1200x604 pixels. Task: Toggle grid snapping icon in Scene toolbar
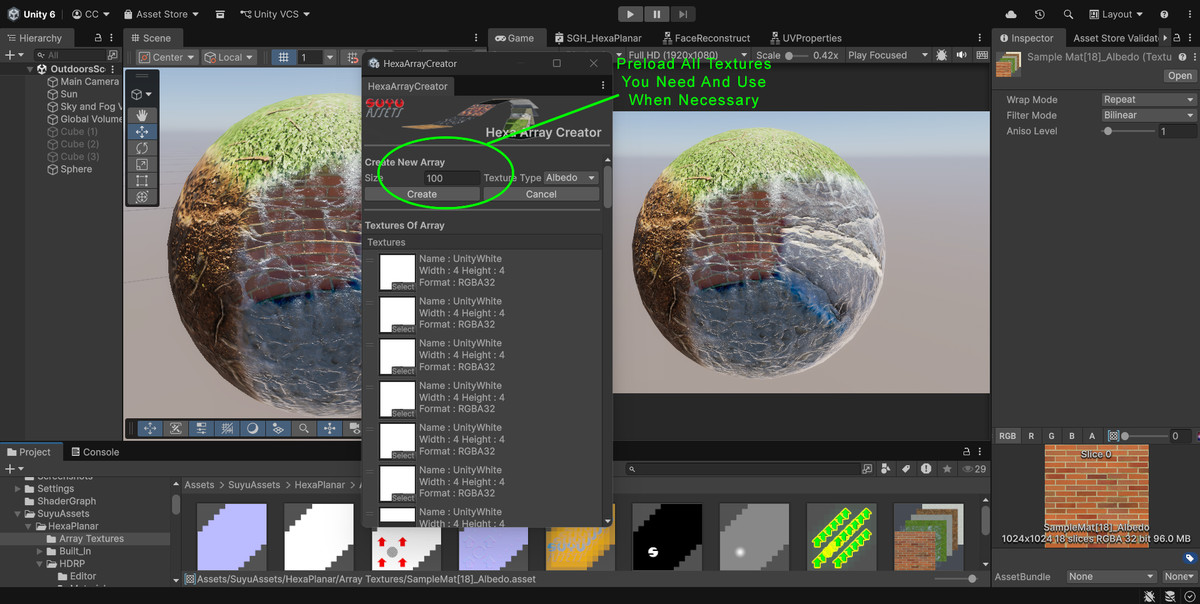click(284, 57)
